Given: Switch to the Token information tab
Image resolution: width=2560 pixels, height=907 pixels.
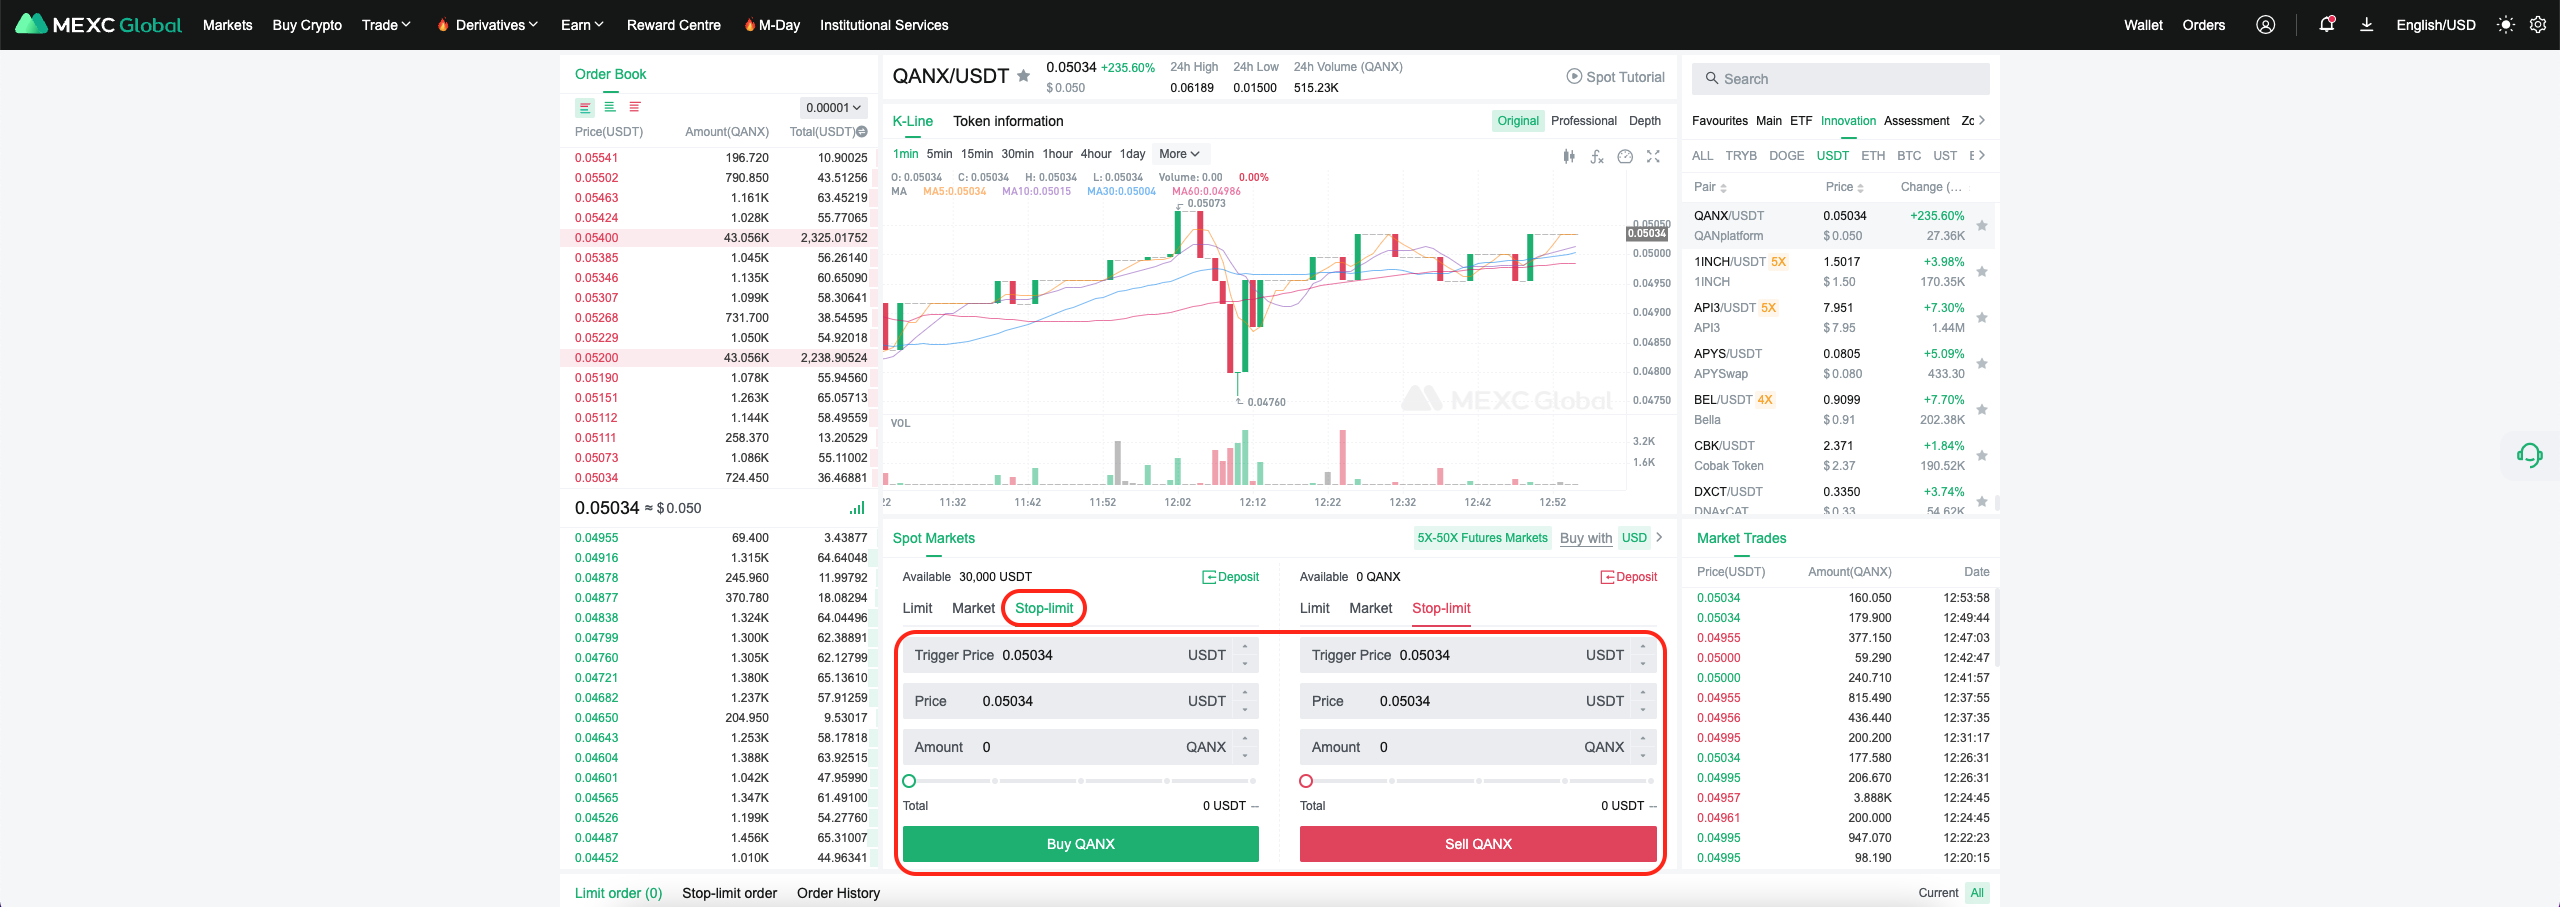Looking at the screenshot, I should point(1008,121).
